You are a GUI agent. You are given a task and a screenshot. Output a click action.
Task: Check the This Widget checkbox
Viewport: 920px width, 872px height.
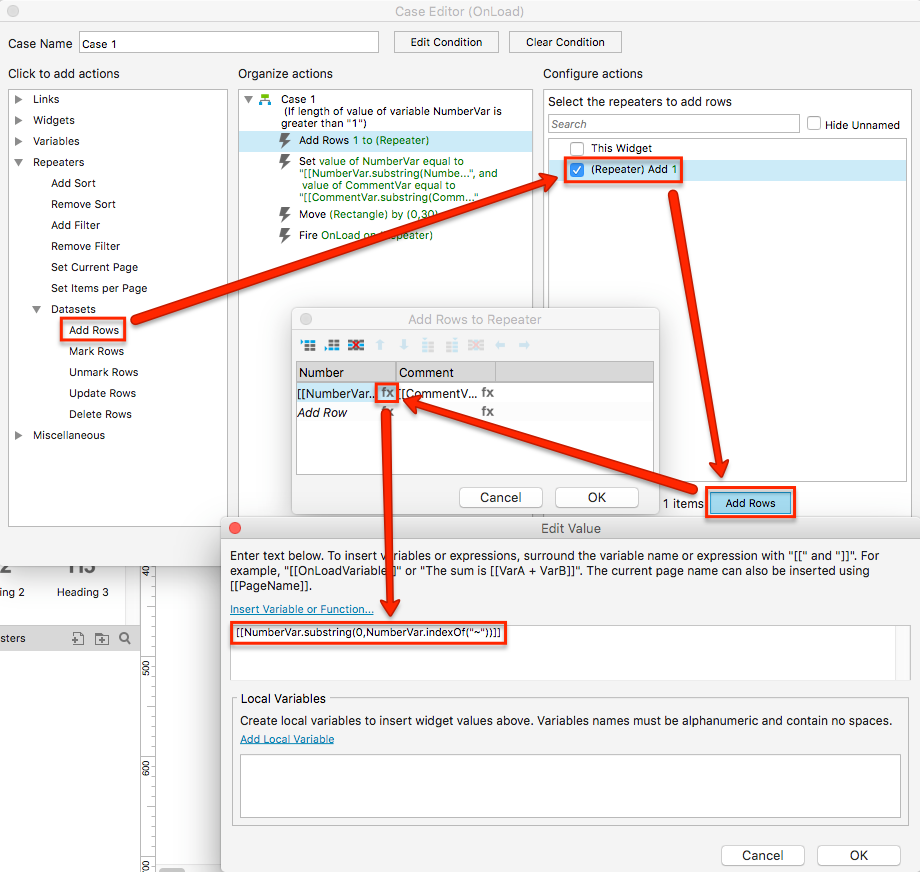[x=577, y=149]
